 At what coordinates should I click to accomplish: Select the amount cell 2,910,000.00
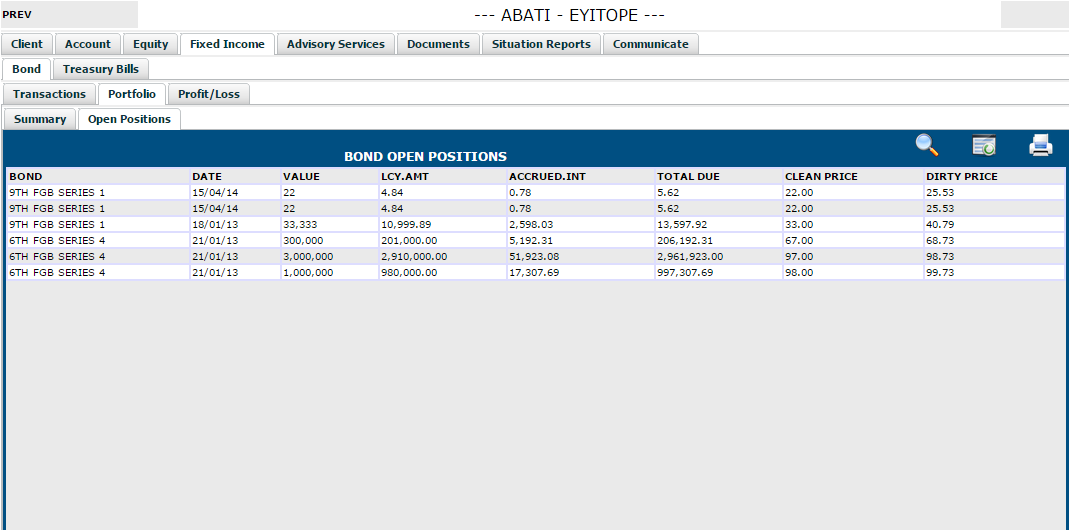pos(443,256)
